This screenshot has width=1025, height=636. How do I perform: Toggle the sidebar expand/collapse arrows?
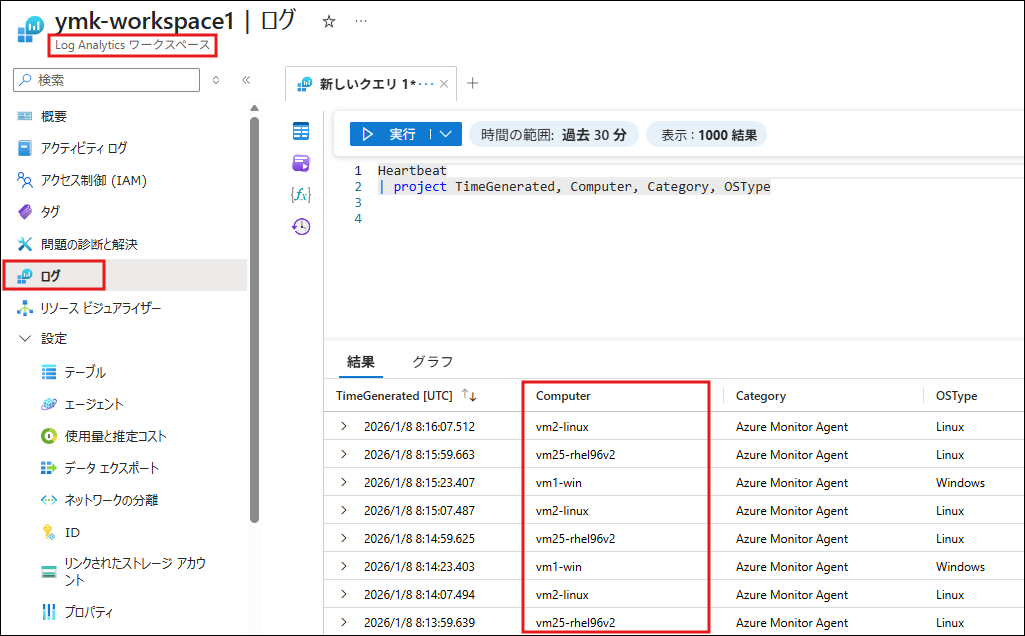tap(216, 80)
